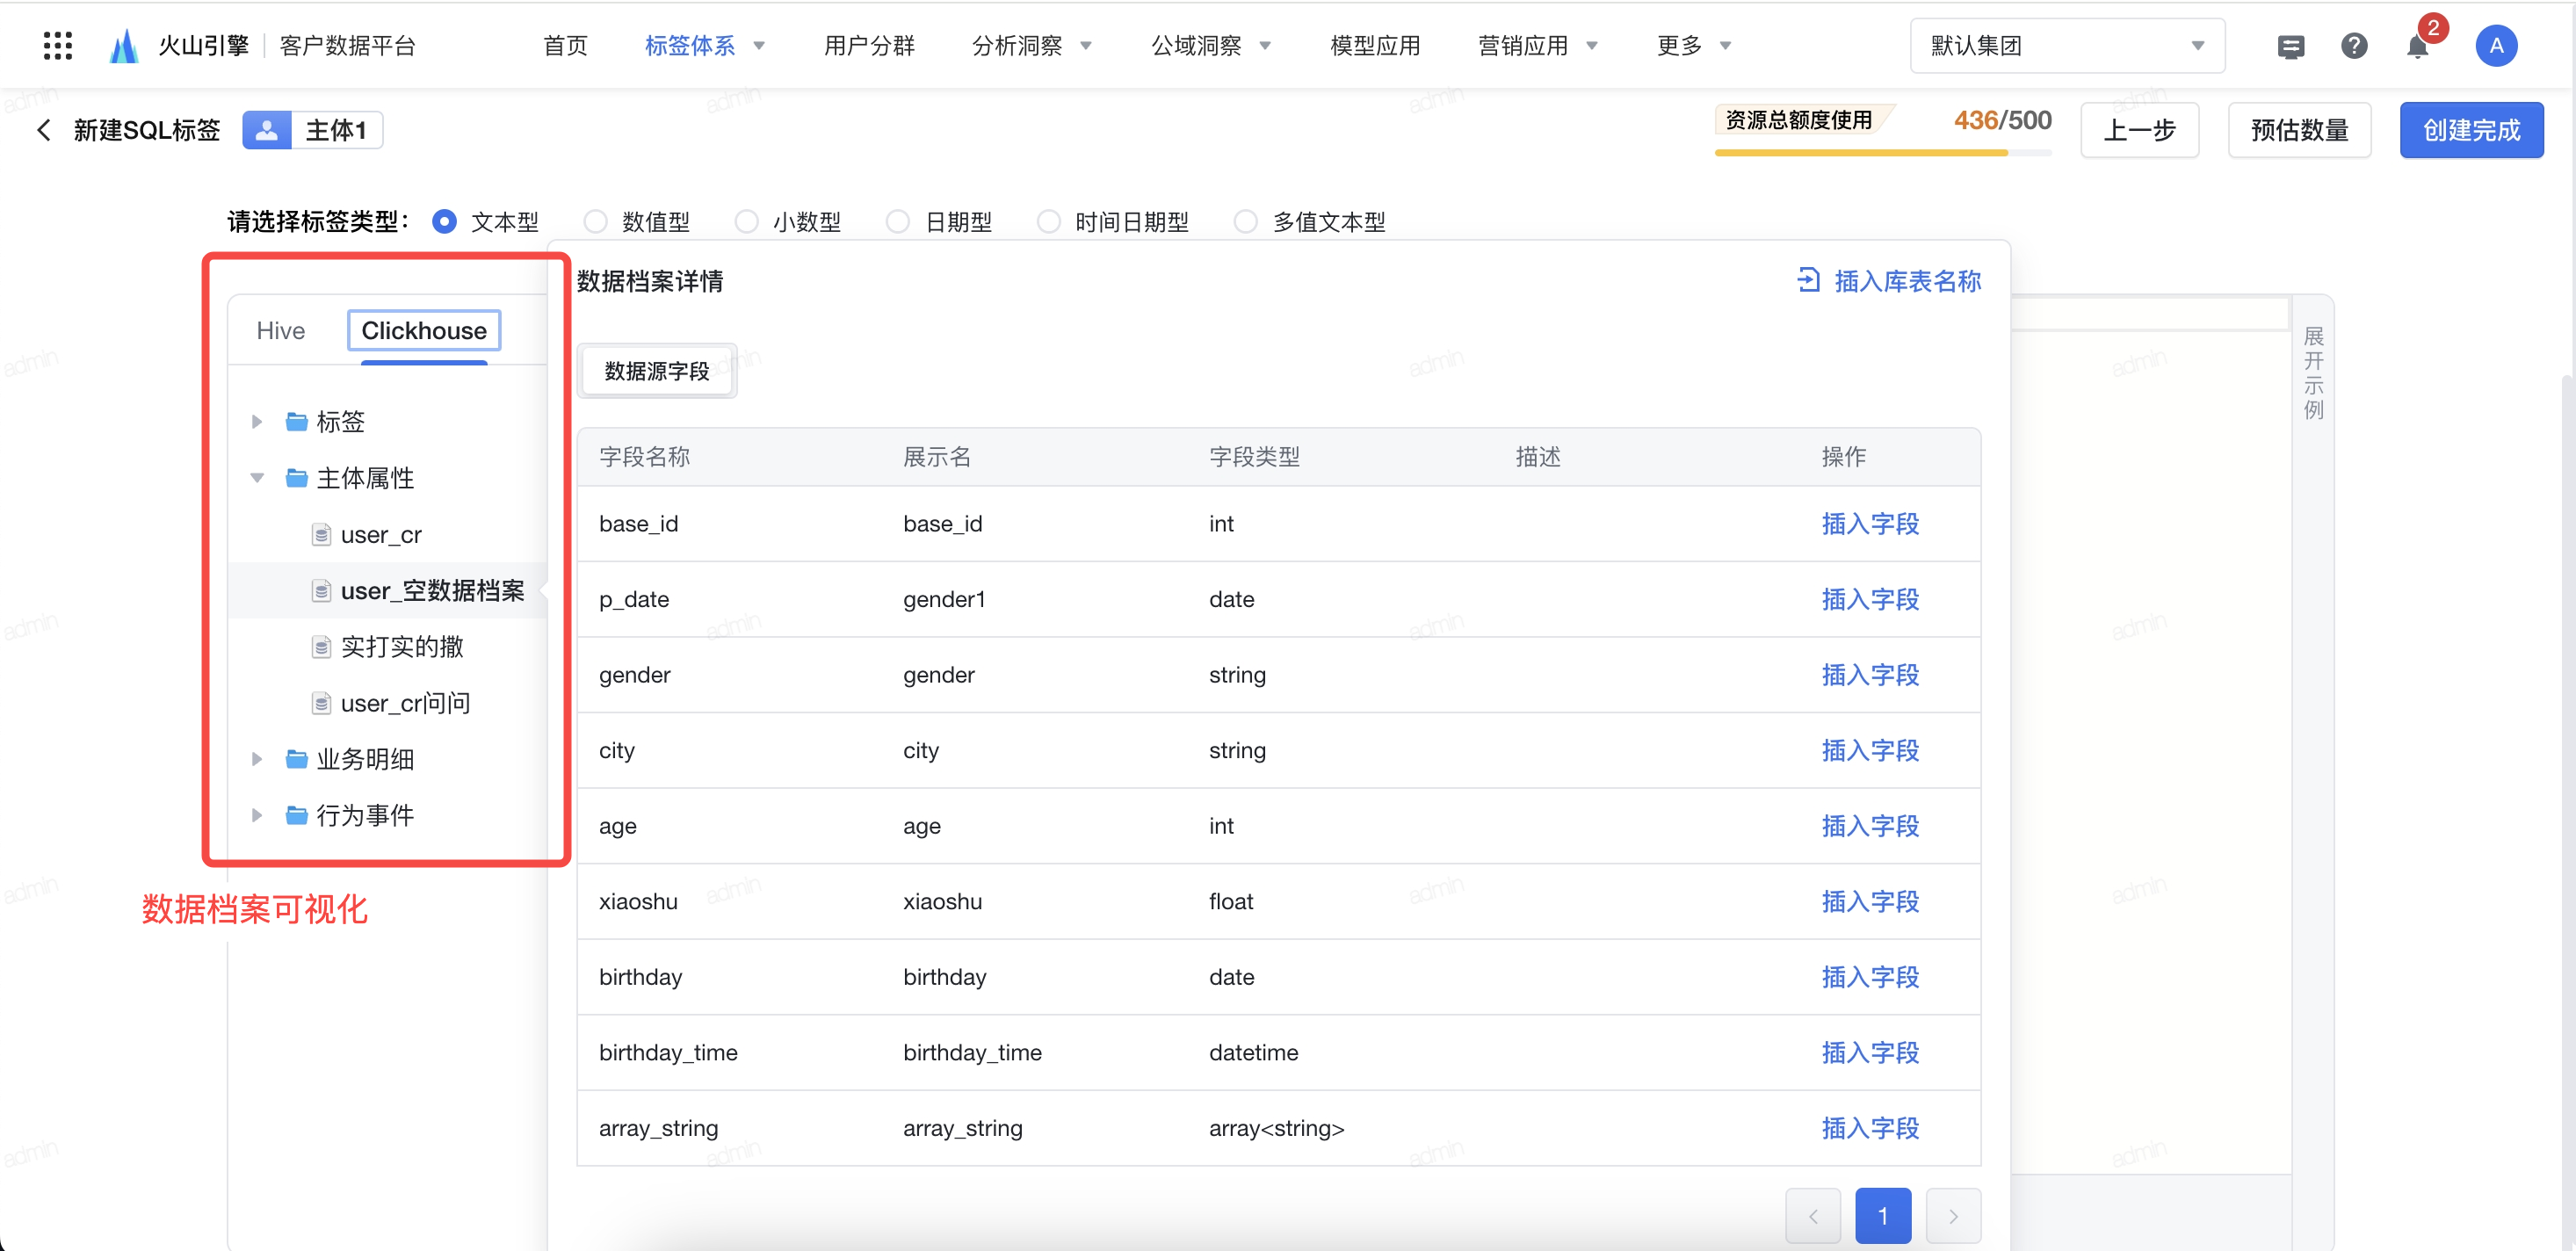Go to previous page arrow in pagination

pyautogui.click(x=1812, y=1215)
